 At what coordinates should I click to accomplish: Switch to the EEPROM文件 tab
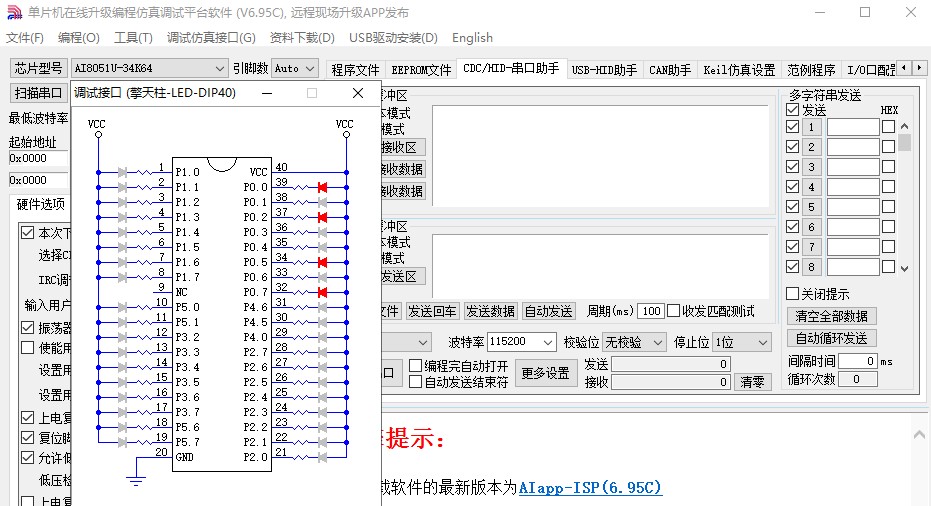click(x=421, y=70)
